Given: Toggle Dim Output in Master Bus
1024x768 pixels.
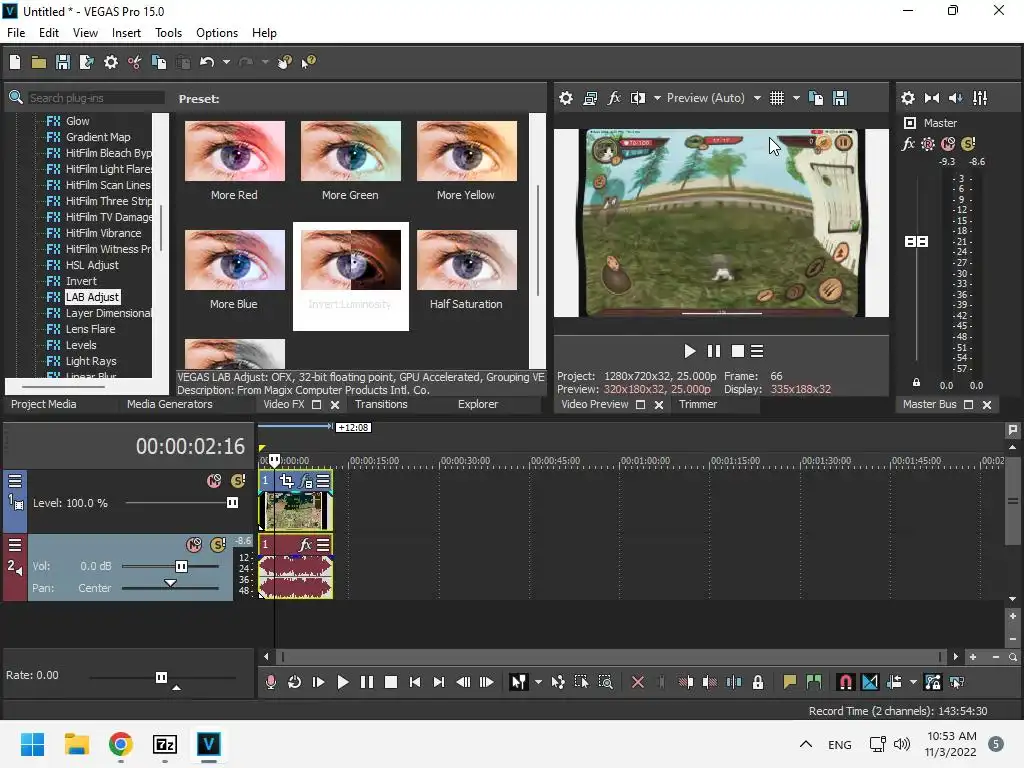Looking at the screenshot, I should click(955, 98).
